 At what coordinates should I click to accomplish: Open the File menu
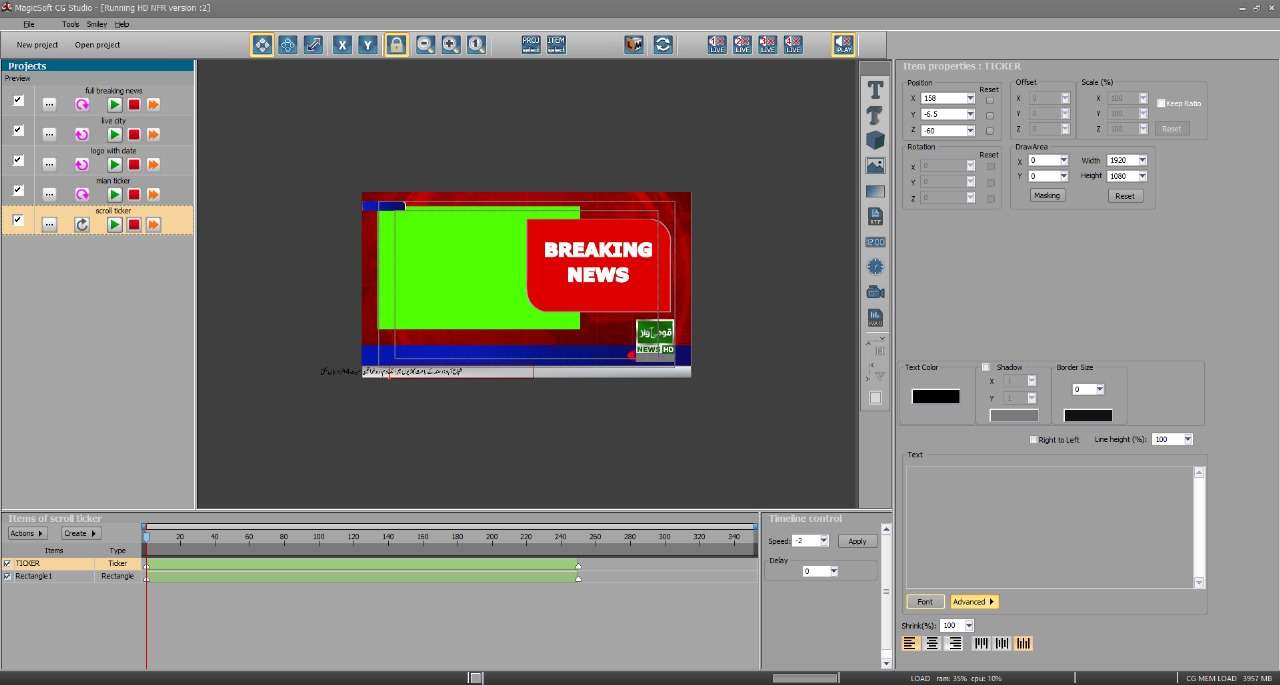pos(28,24)
